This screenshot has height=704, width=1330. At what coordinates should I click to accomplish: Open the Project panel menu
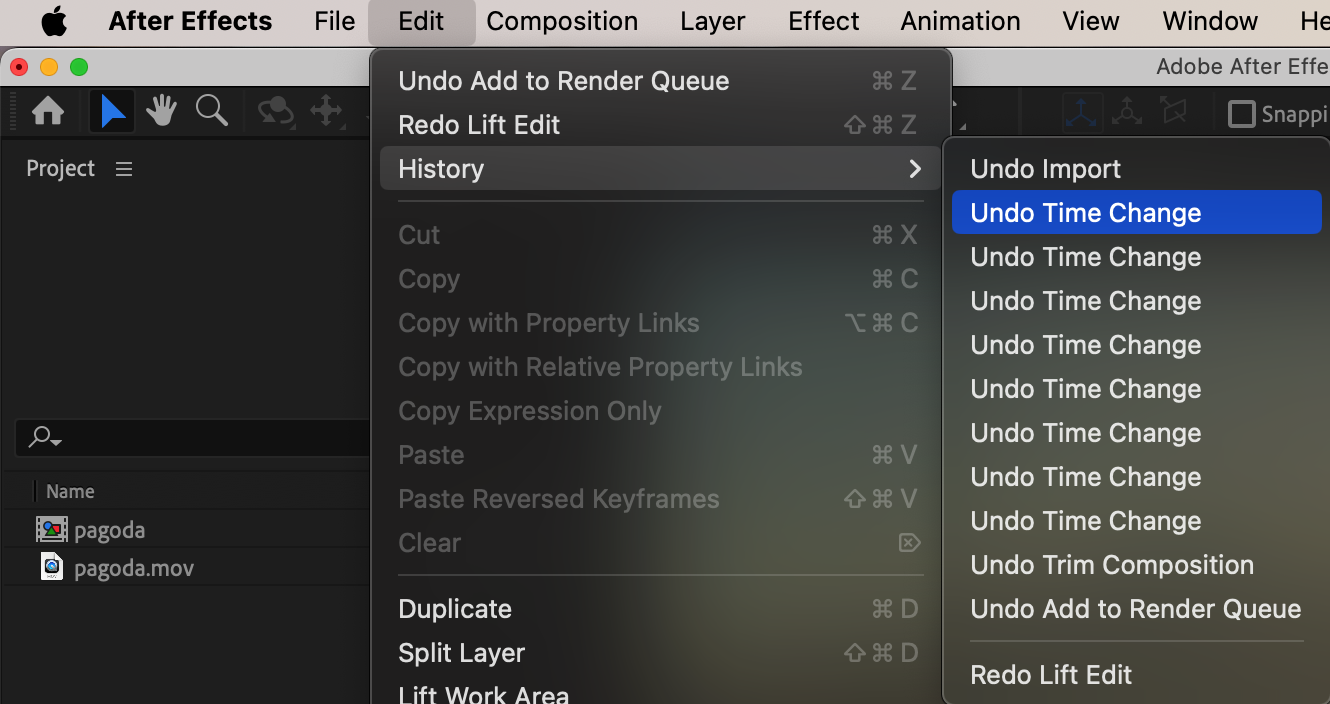point(124,169)
